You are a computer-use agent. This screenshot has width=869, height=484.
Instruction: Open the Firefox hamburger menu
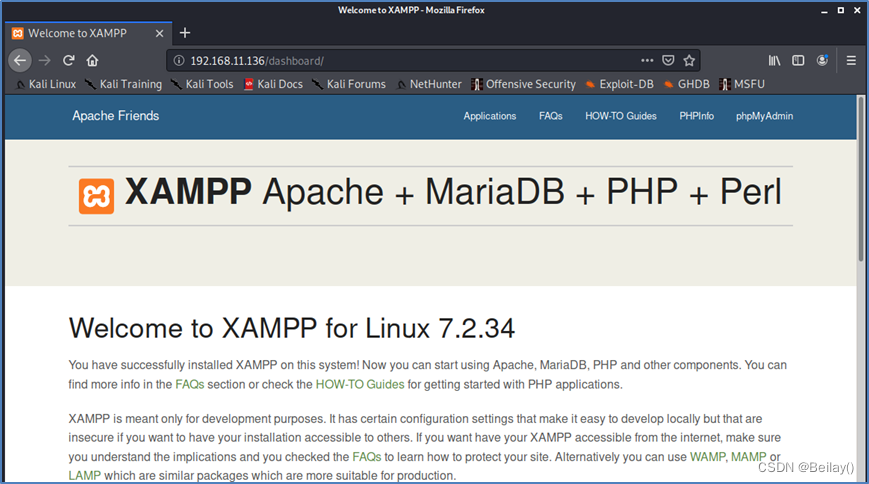click(851, 60)
